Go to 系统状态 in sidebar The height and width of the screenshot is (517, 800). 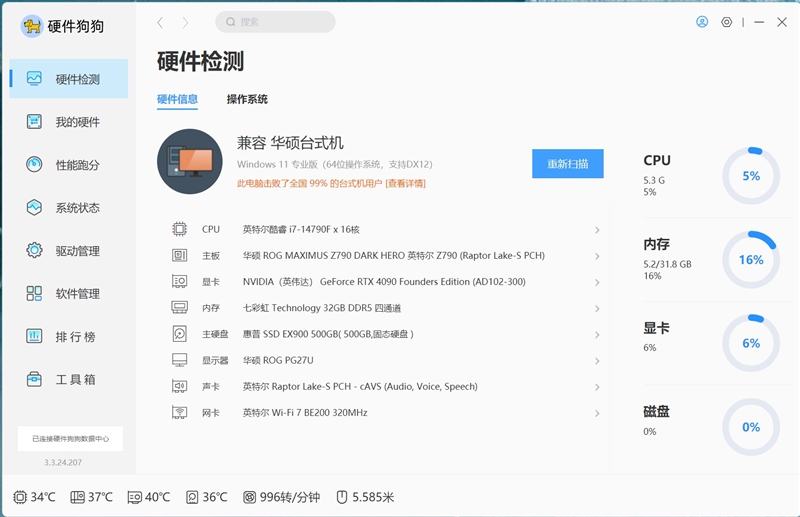pos(68,207)
